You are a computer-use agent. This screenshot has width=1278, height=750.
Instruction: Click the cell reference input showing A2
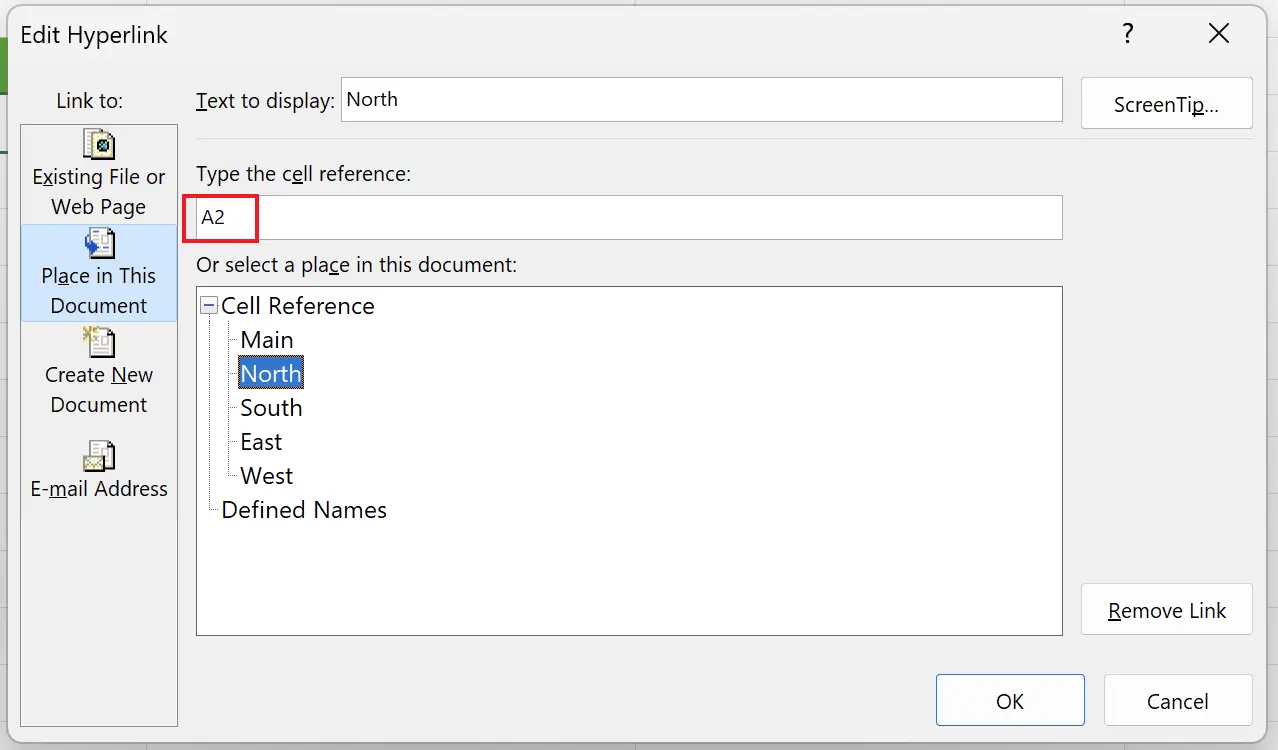tap(630, 217)
